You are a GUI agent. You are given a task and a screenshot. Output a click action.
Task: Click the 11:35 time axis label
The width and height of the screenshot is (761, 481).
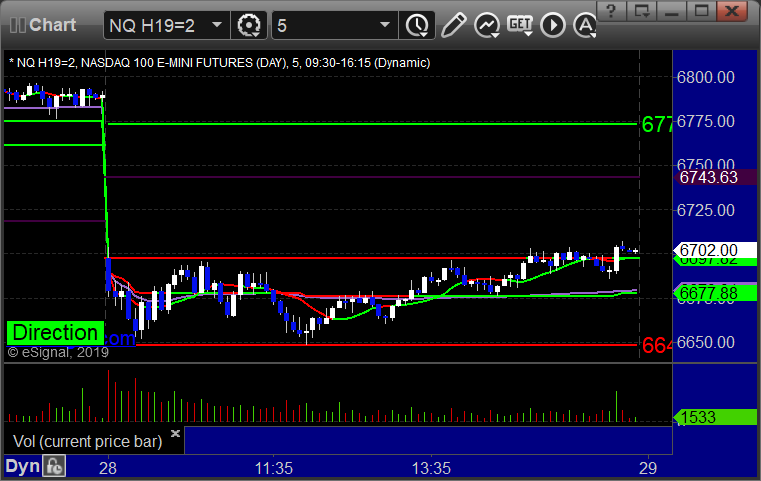click(274, 468)
